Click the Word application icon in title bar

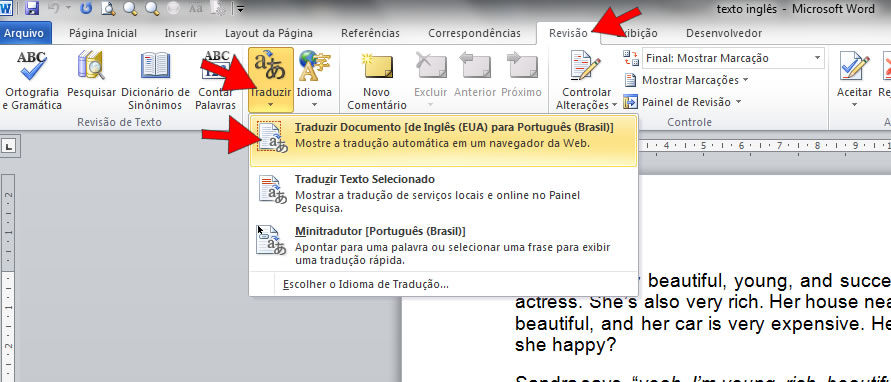pos(7,8)
